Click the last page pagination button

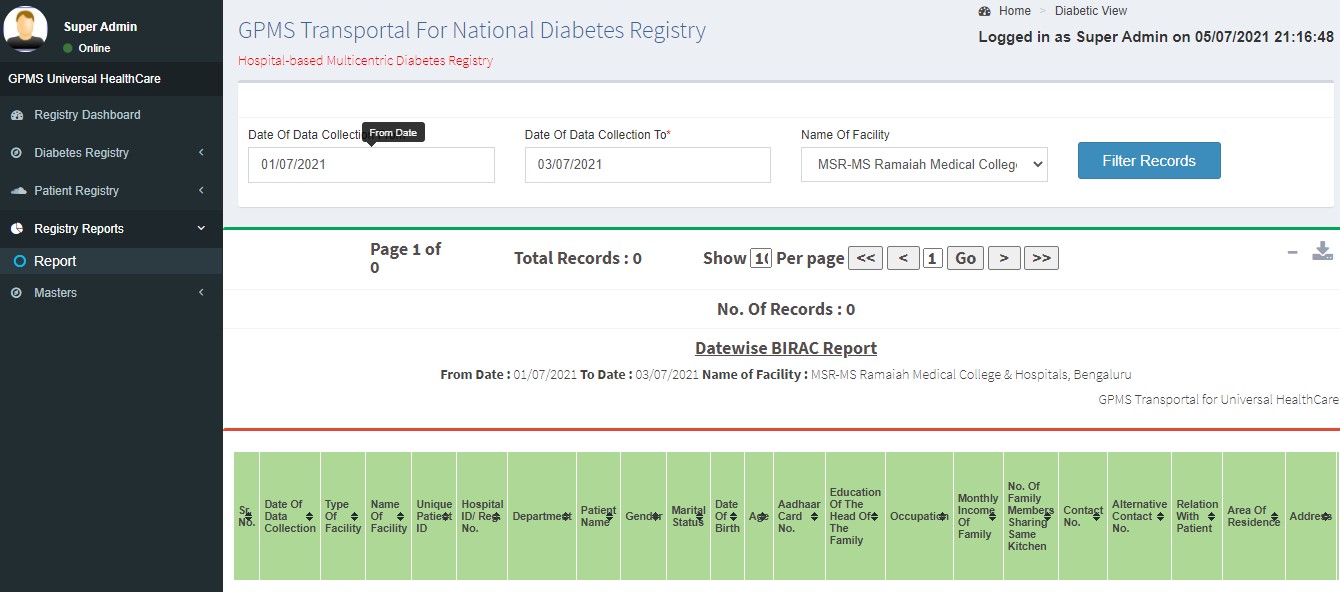(x=1041, y=257)
